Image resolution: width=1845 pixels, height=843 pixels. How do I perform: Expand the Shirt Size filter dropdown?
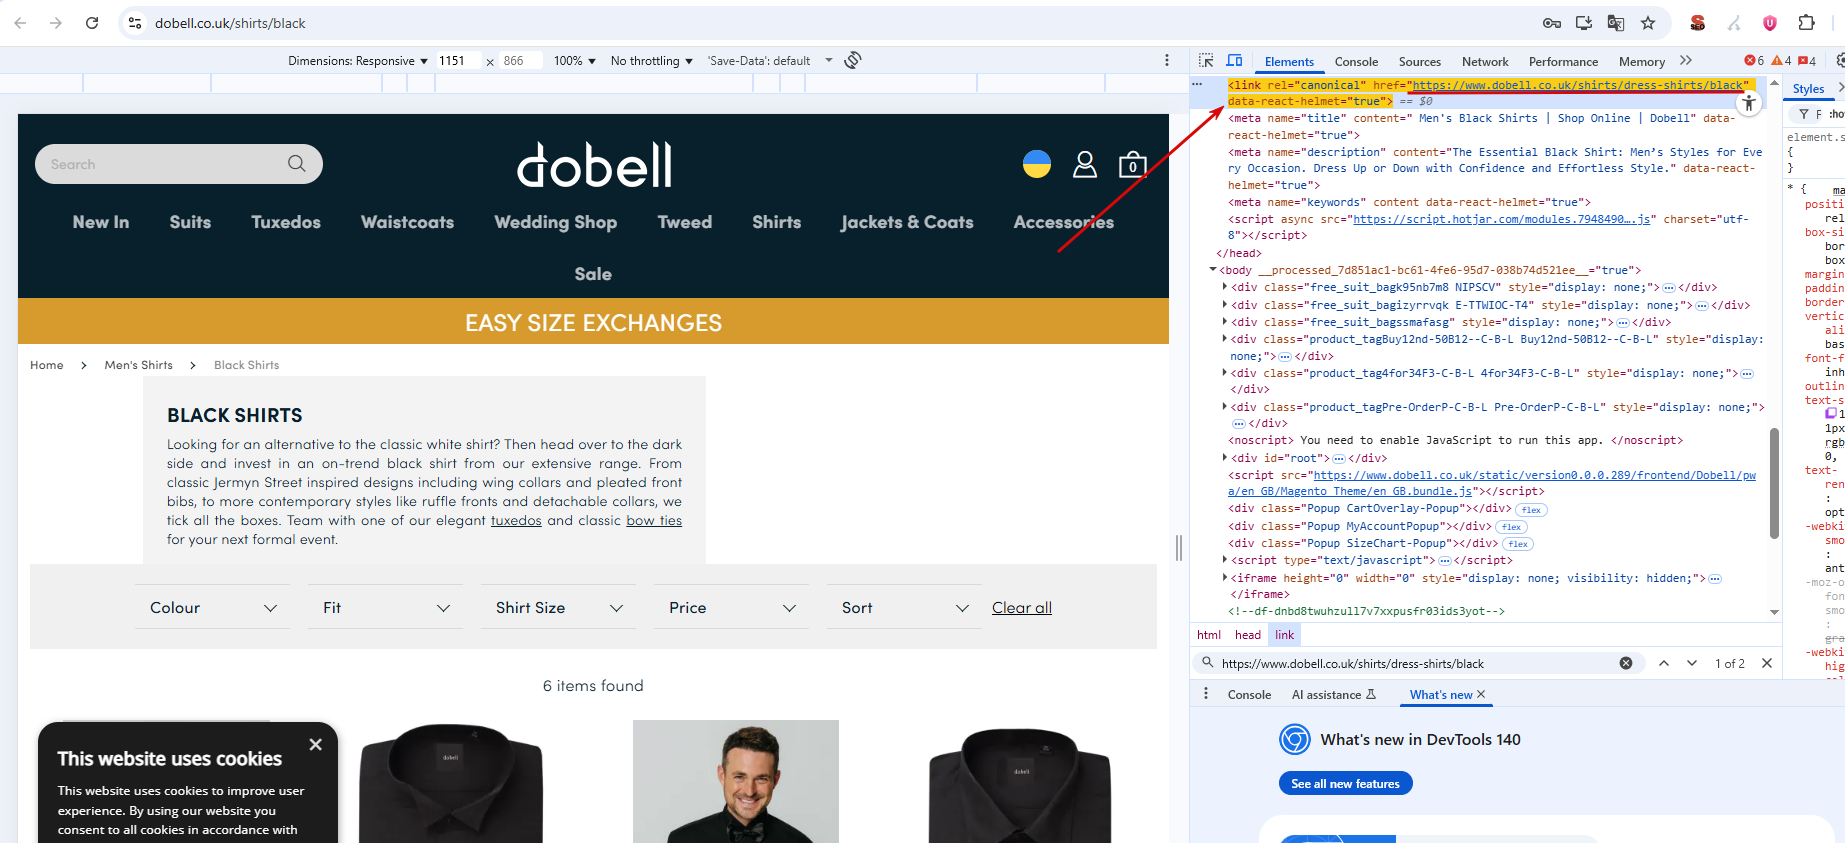[559, 607]
